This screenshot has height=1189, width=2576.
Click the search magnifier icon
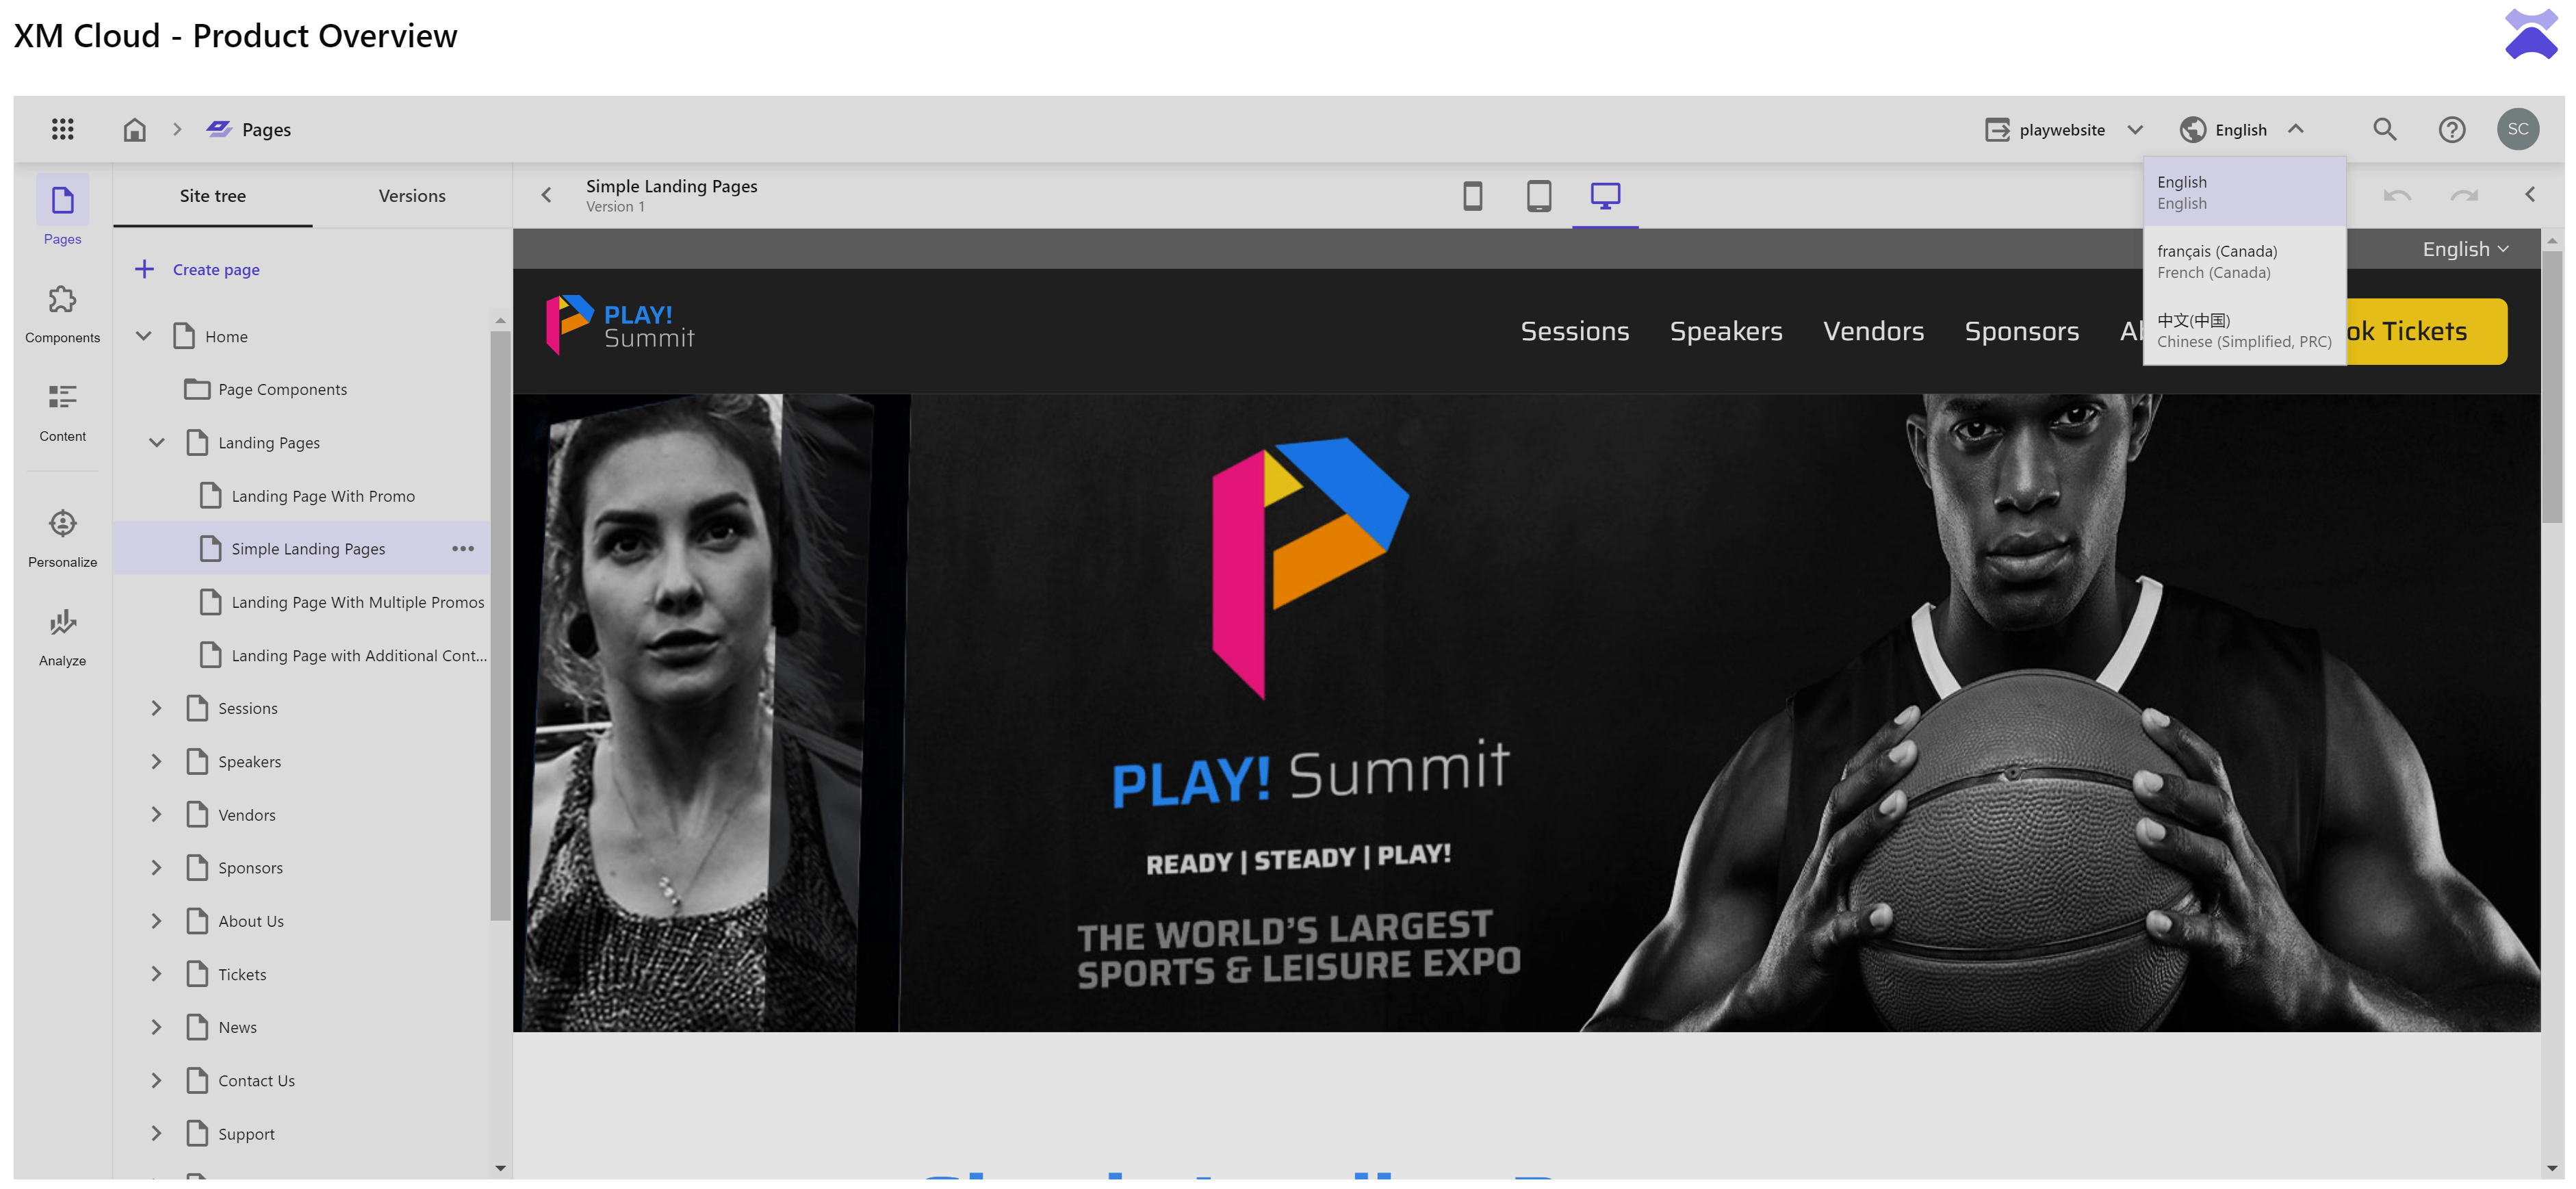[2384, 129]
